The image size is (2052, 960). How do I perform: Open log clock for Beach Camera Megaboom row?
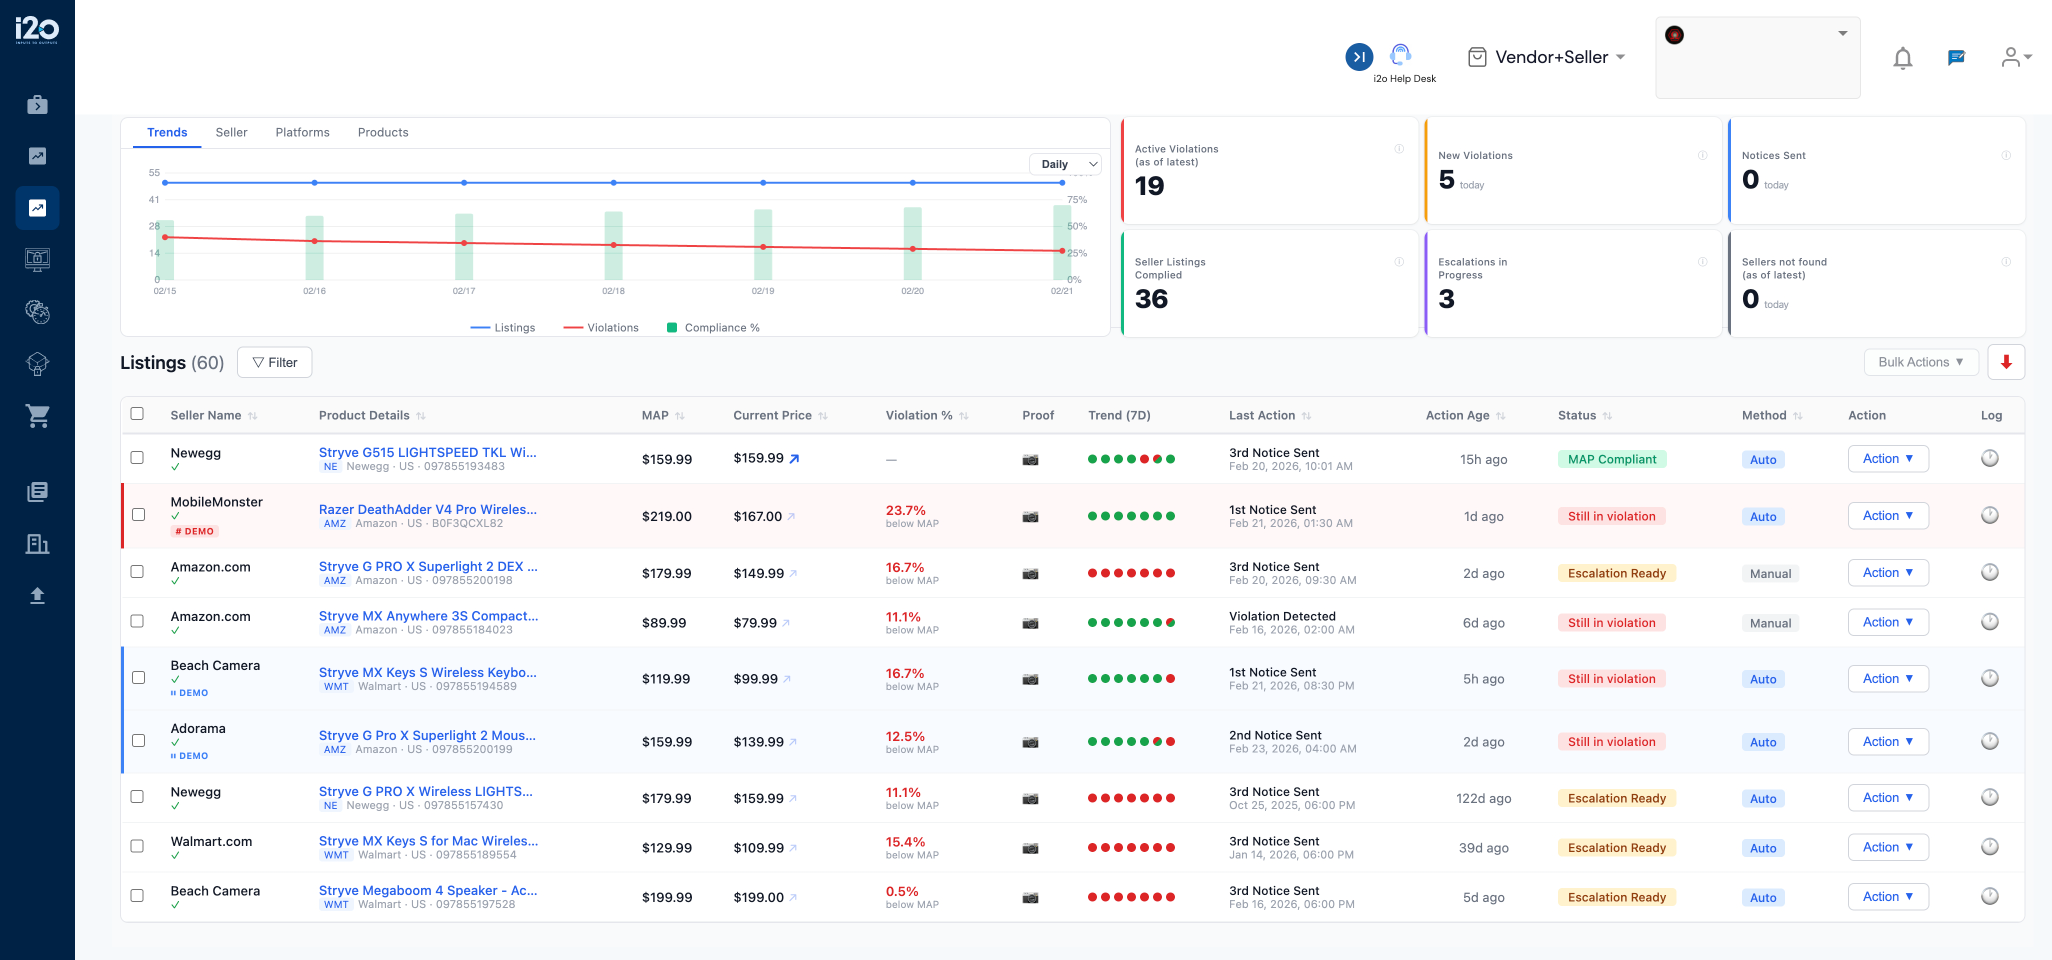pyautogui.click(x=1990, y=896)
